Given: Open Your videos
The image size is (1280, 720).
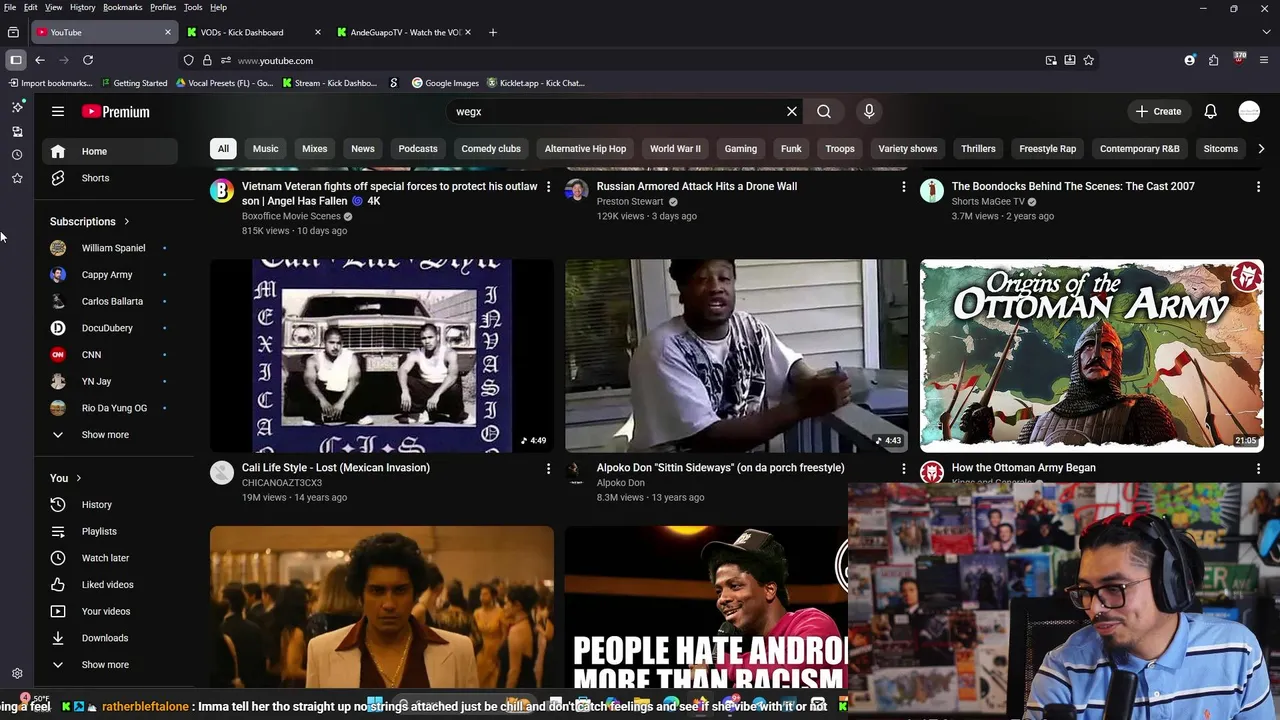Looking at the screenshot, I should [110, 611].
